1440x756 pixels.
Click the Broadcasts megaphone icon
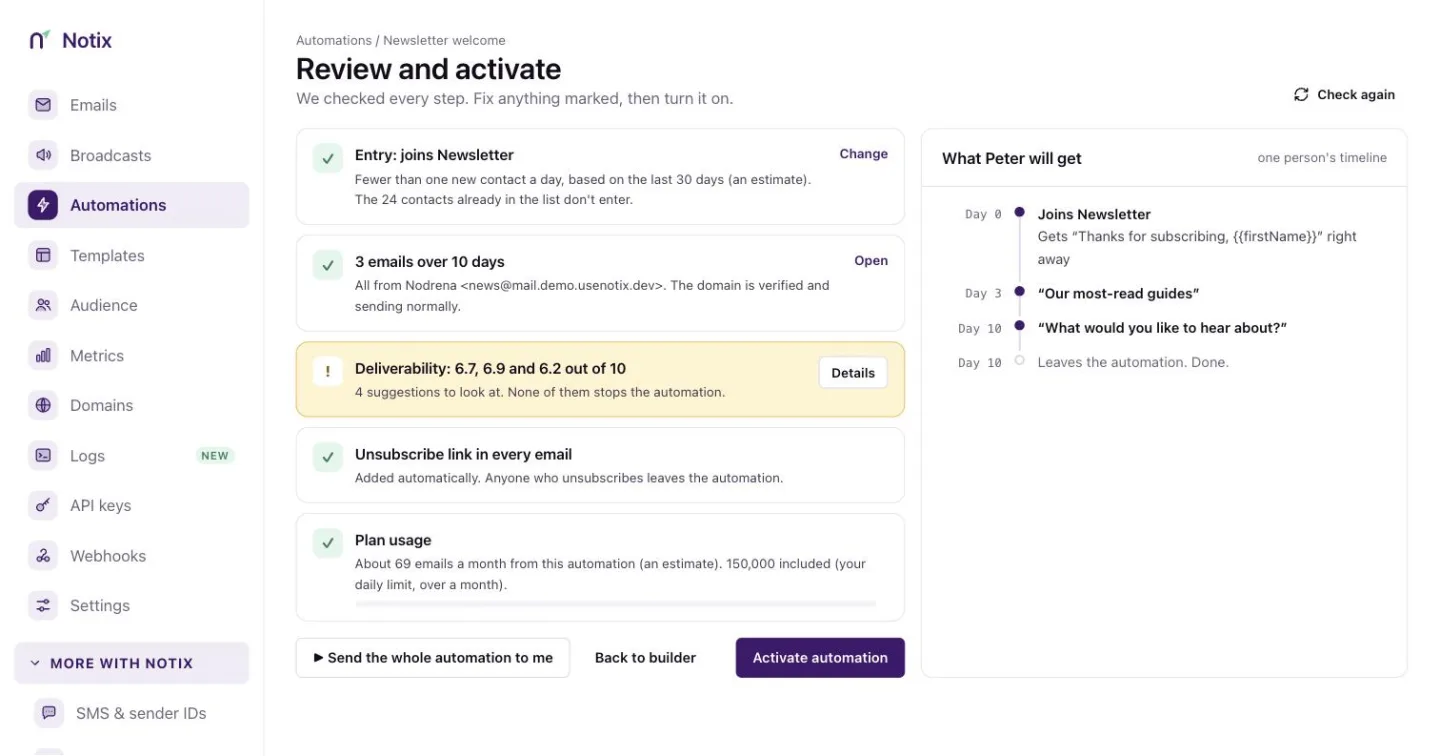pos(43,155)
